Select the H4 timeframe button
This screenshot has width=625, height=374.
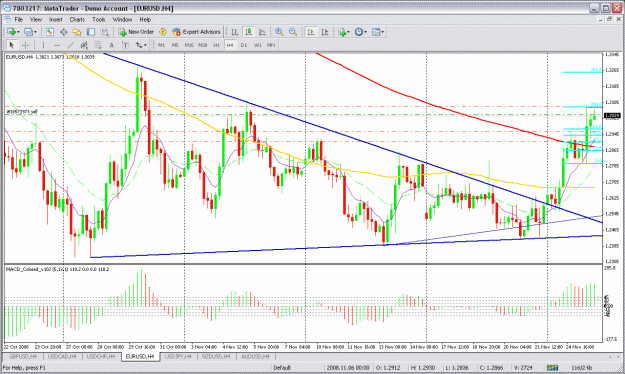(230, 45)
